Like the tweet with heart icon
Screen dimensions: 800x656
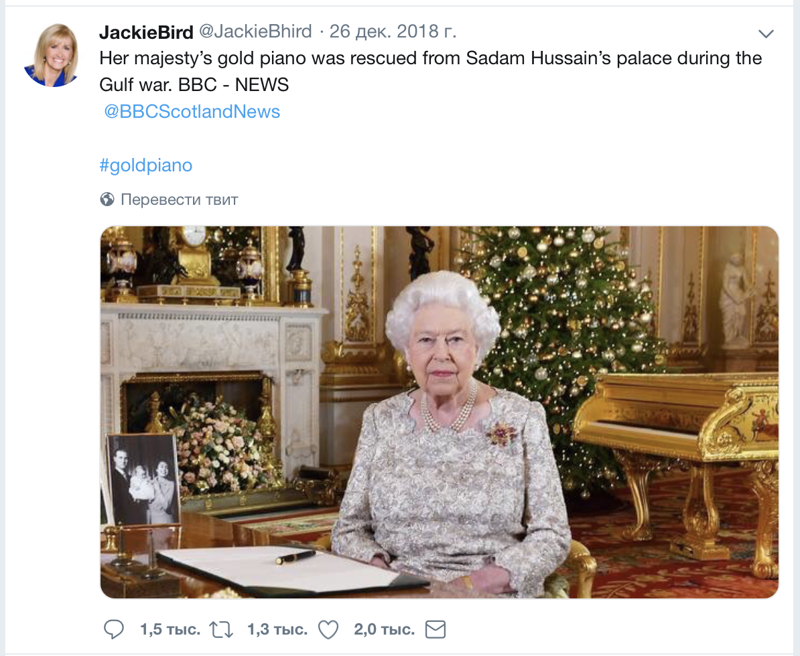pyautogui.click(x=328, y=629)
